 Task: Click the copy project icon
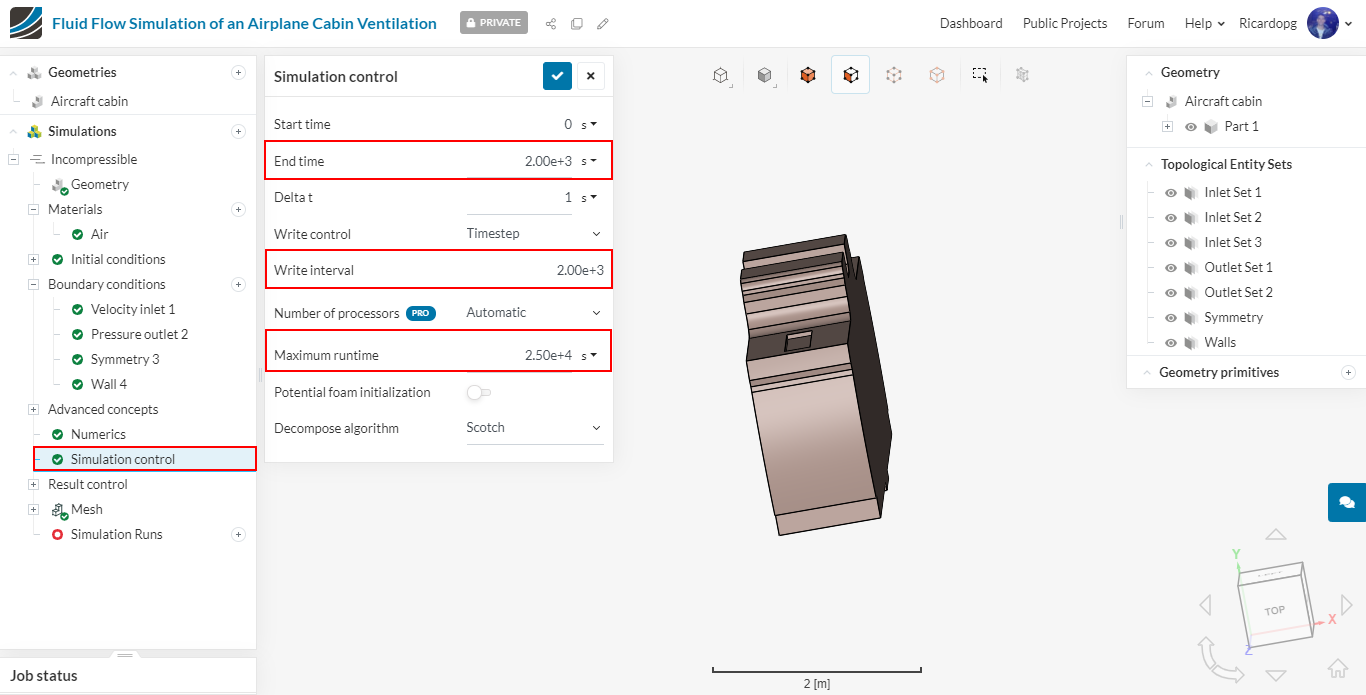[577, 23]
